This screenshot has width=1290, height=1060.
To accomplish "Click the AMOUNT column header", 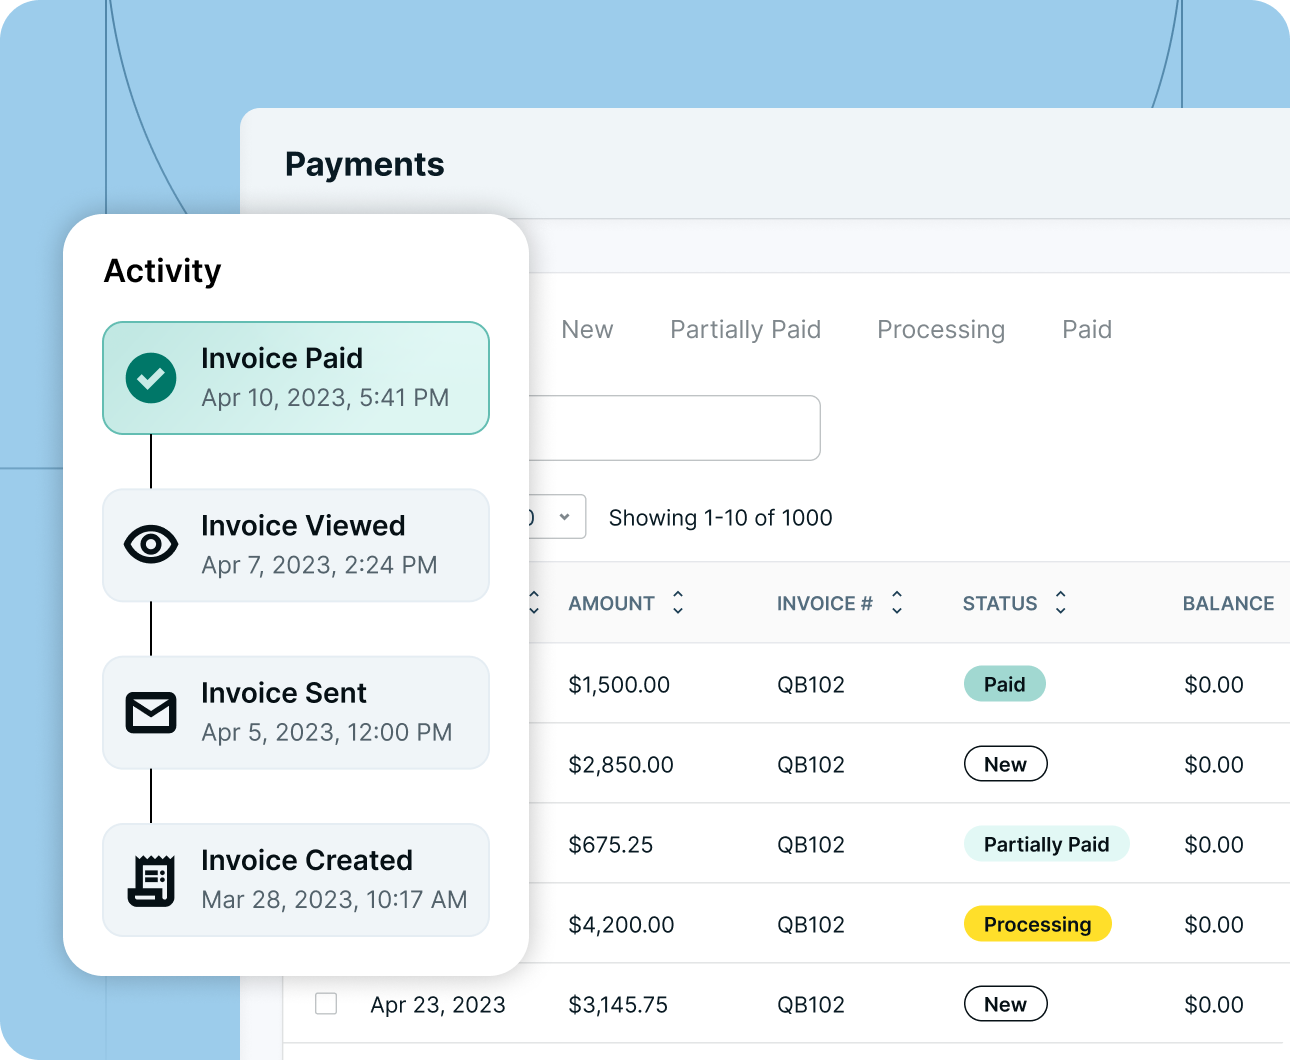I will [611, 603].
